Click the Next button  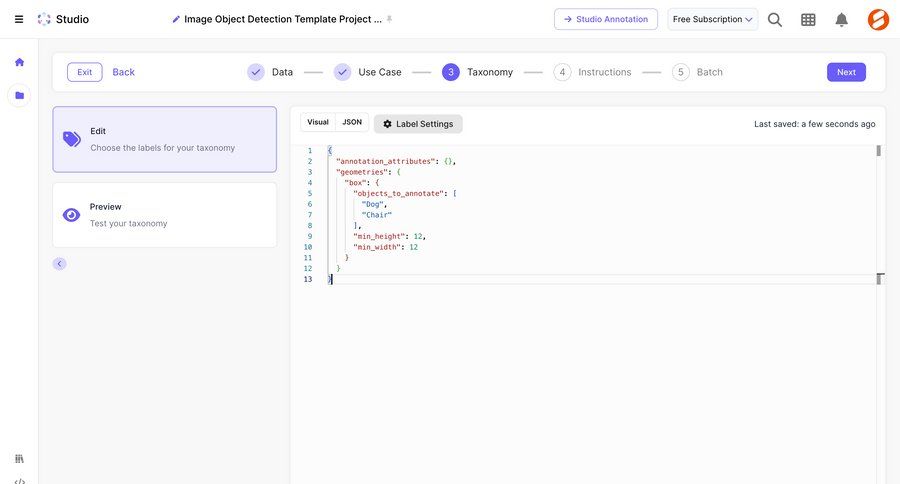(x=845, y=72)
